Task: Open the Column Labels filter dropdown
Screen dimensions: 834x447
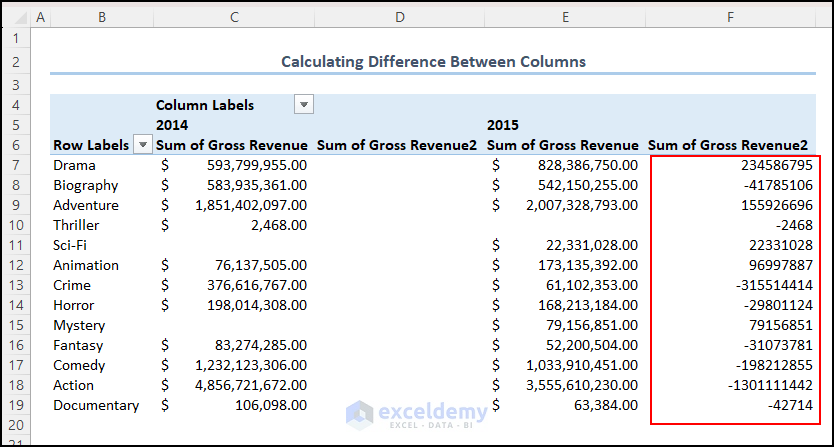Action: pyautogui.click(x=304, y=105)
